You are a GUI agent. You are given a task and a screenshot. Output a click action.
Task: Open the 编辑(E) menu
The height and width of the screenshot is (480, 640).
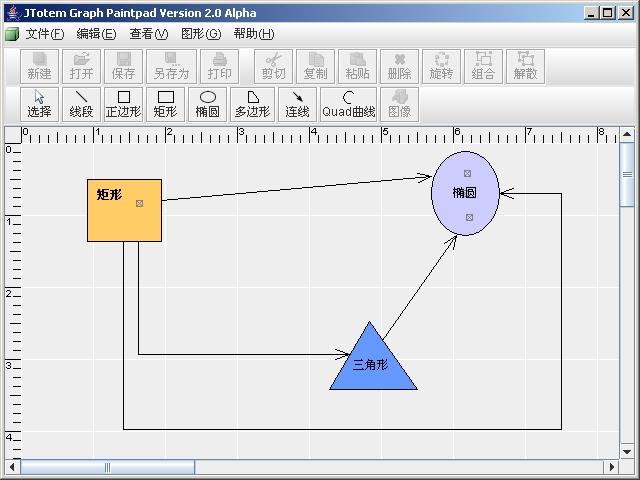tap(96, 34)
